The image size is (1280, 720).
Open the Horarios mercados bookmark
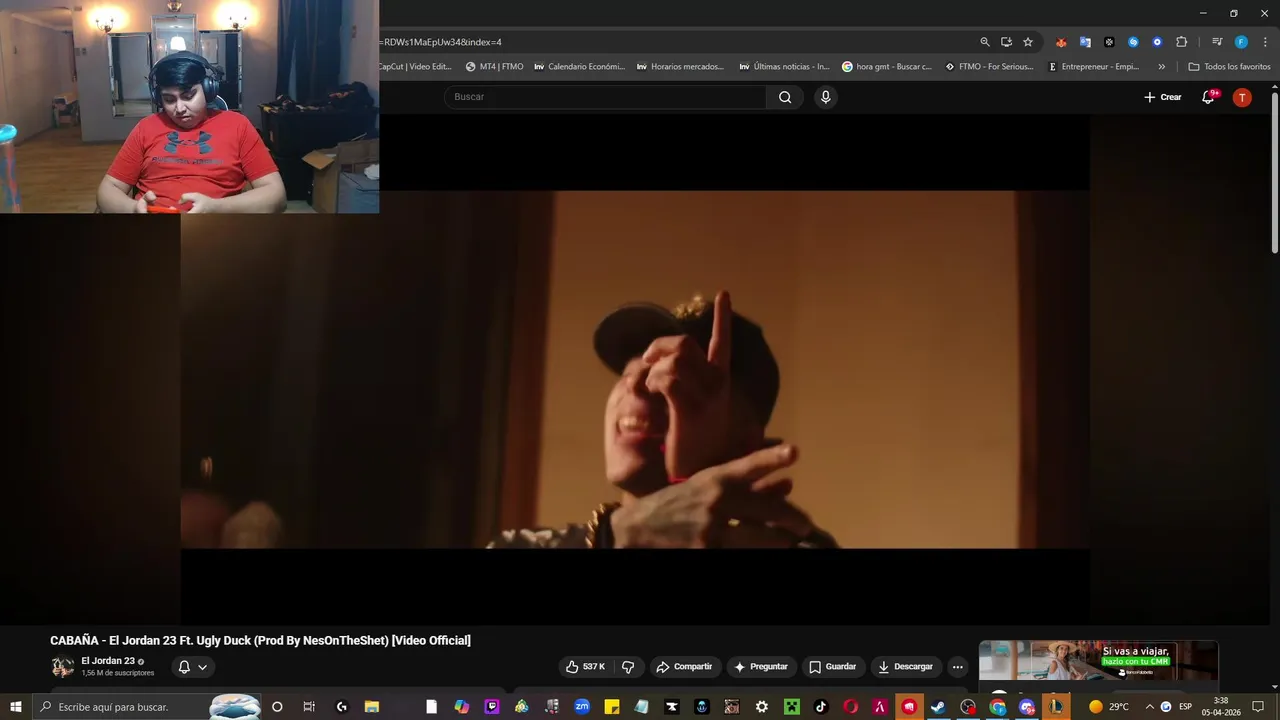[680, 67]
